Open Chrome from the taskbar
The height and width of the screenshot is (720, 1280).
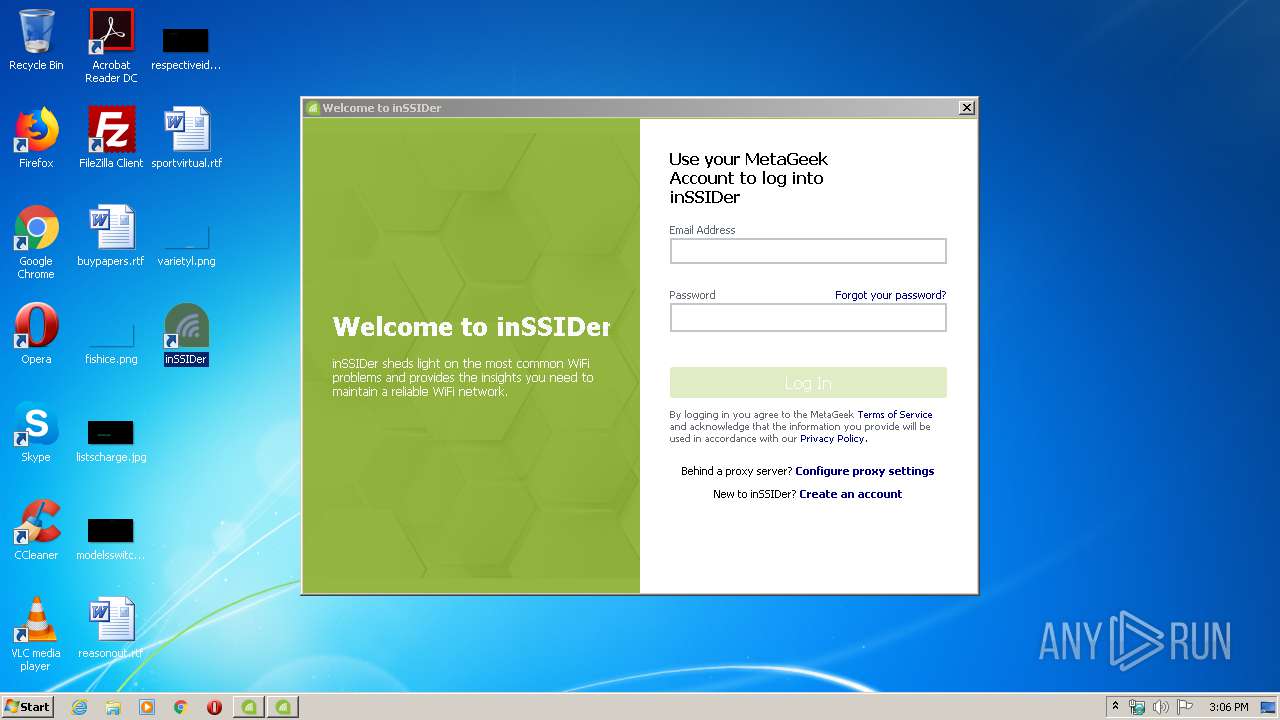click(x=181, y=707)
